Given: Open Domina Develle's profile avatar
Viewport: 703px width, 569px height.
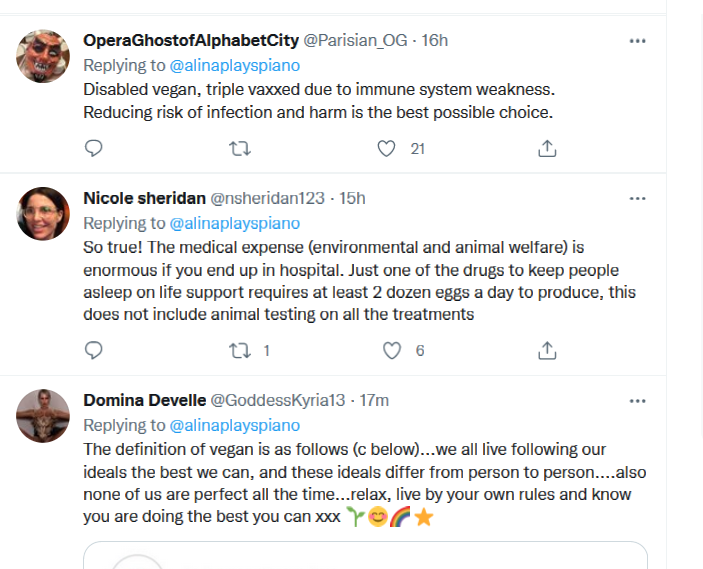Looking at the screenshot, I should pyautogui.click(x=43, y=416).
